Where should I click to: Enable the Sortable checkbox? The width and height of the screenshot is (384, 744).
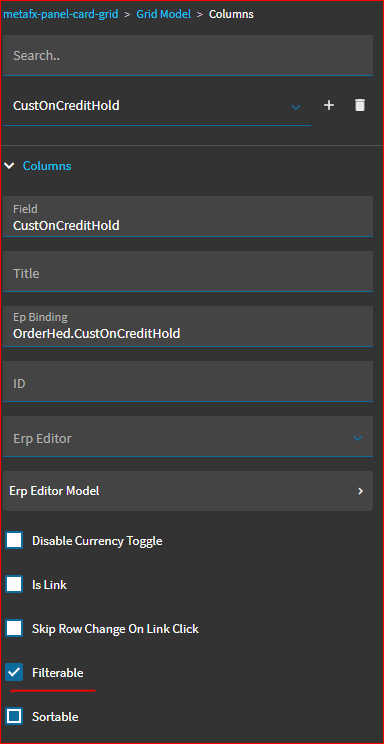[x=14, y=716]
